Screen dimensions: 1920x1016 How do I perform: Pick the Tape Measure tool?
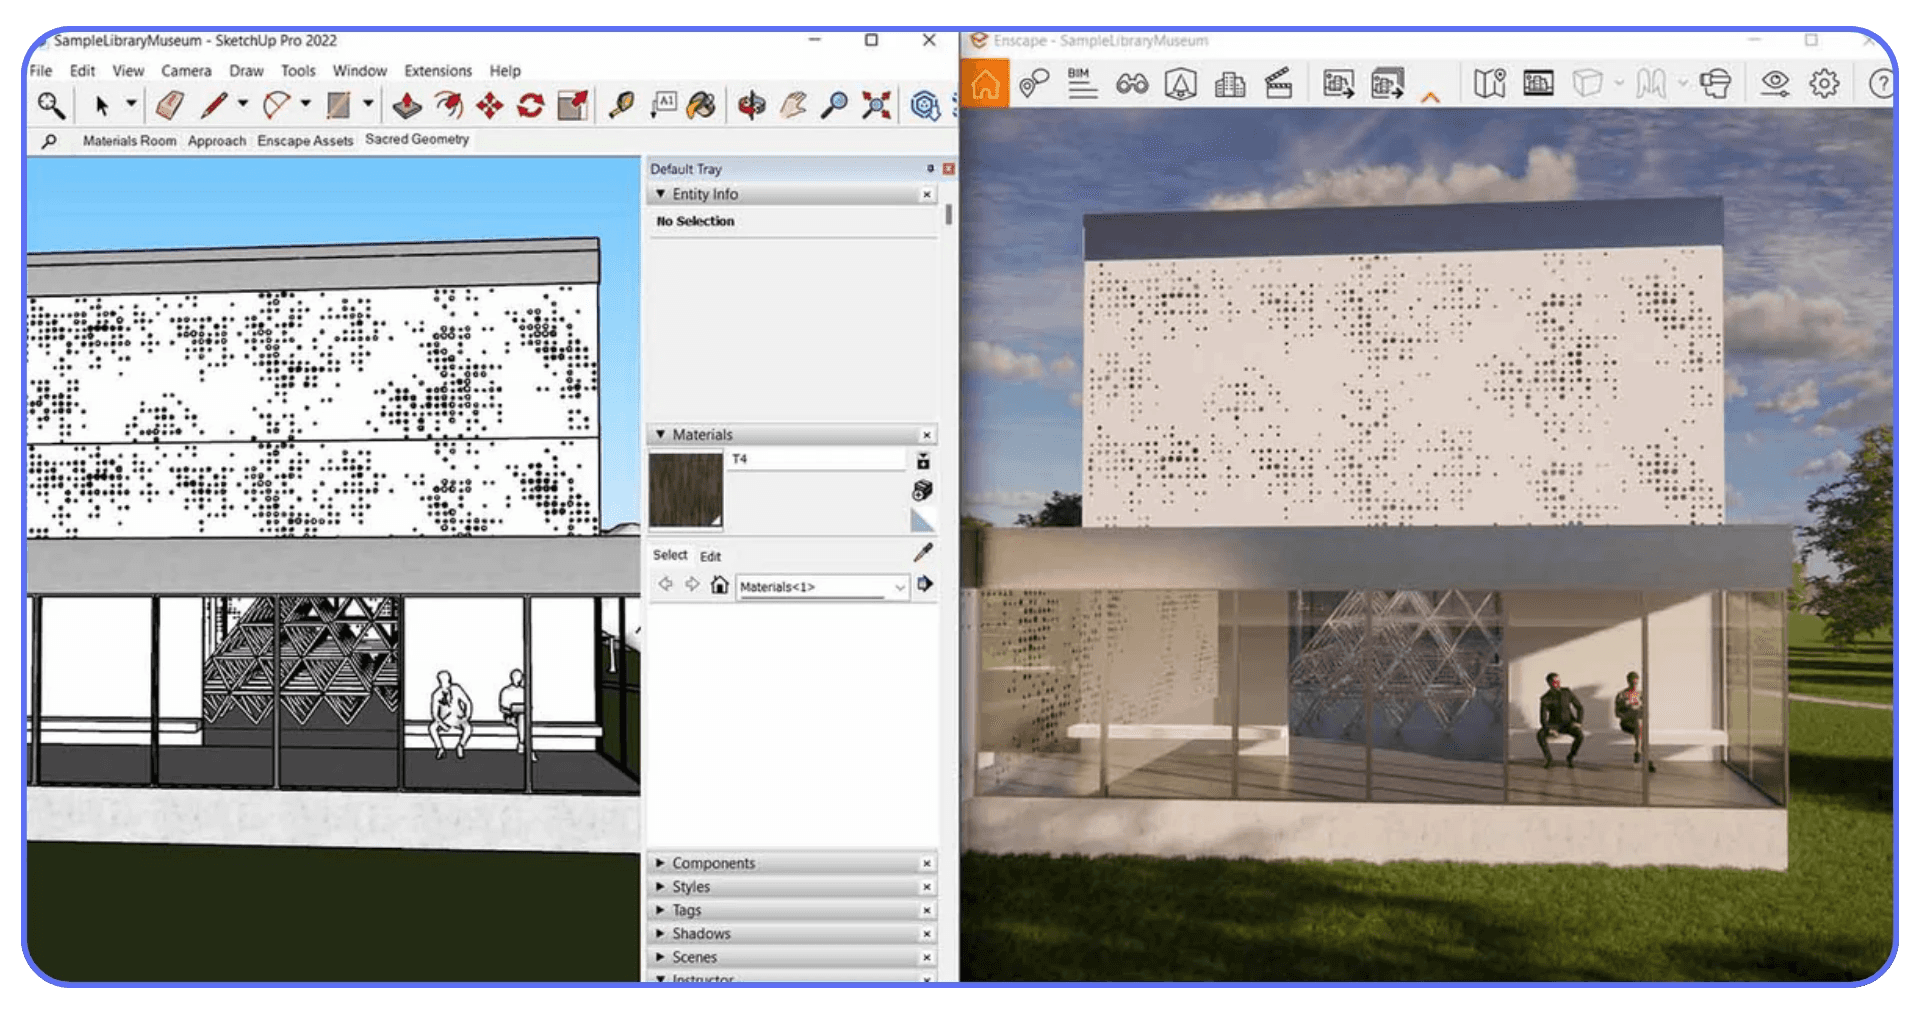pos(621,105)
